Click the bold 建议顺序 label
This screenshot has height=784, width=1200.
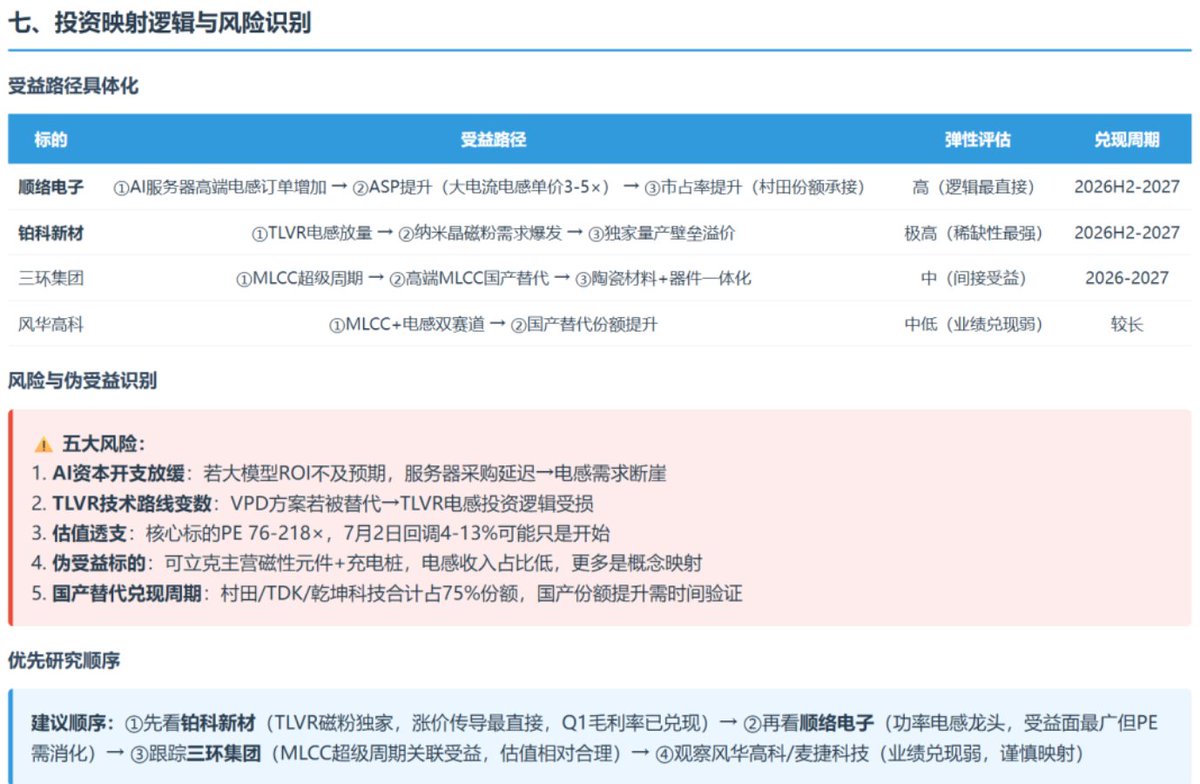(72, 723)
